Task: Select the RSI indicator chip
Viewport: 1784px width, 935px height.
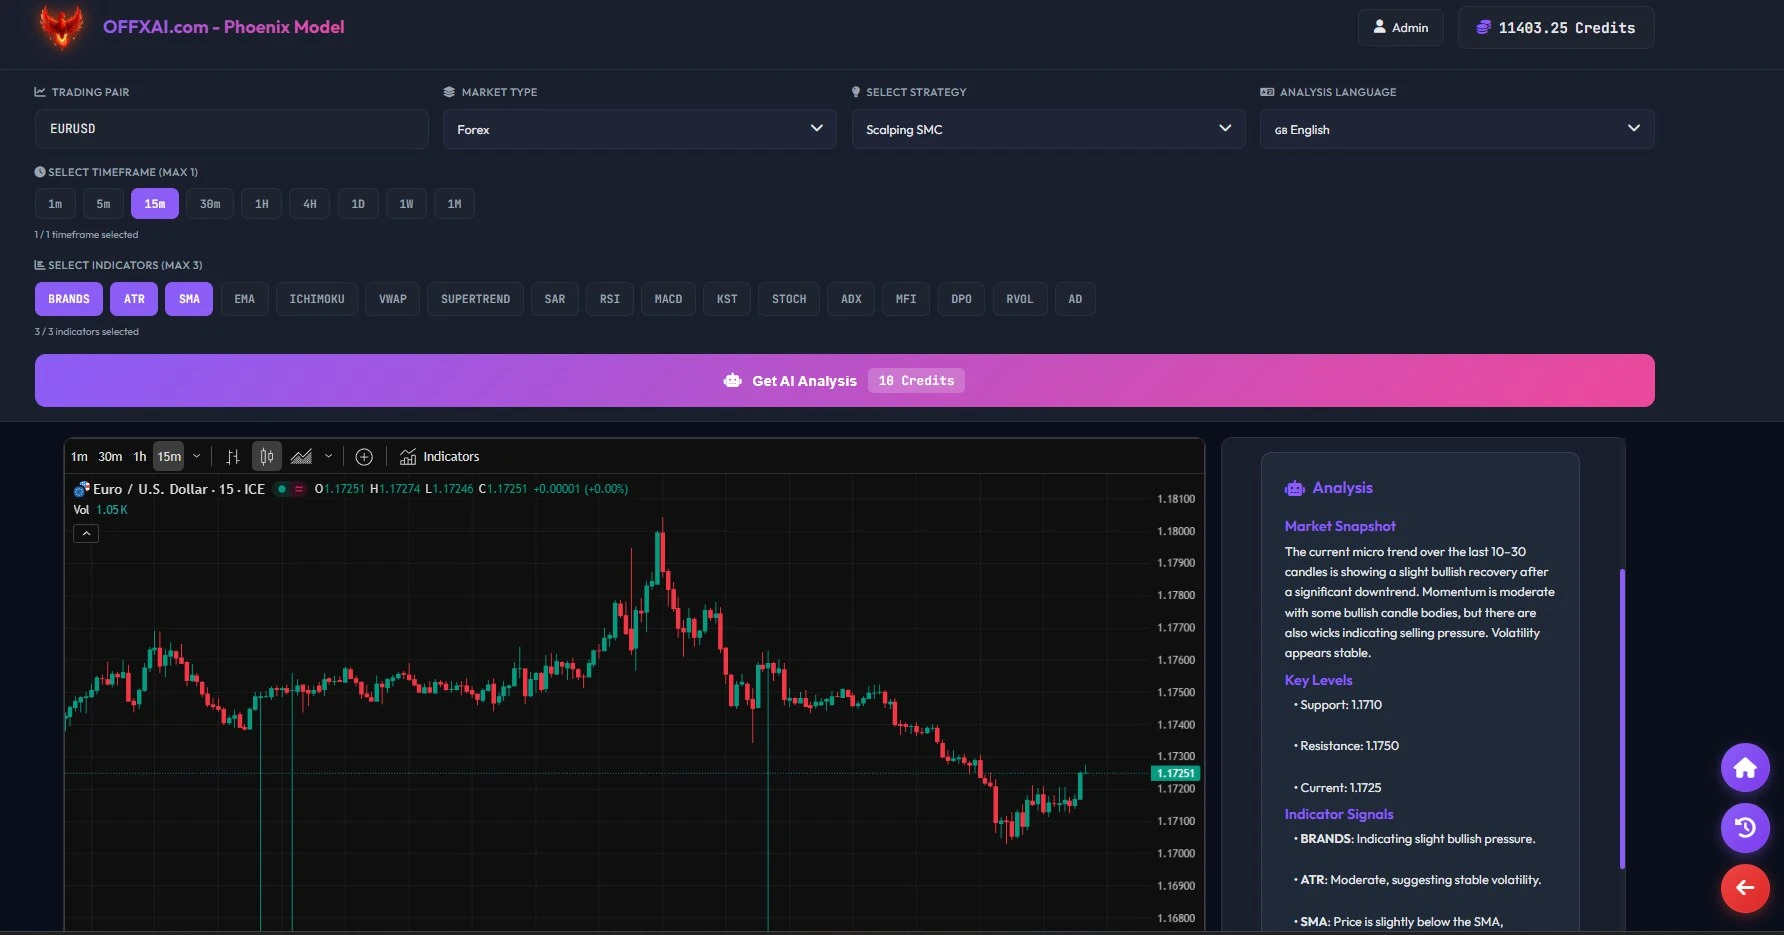Action: (610, 299)
